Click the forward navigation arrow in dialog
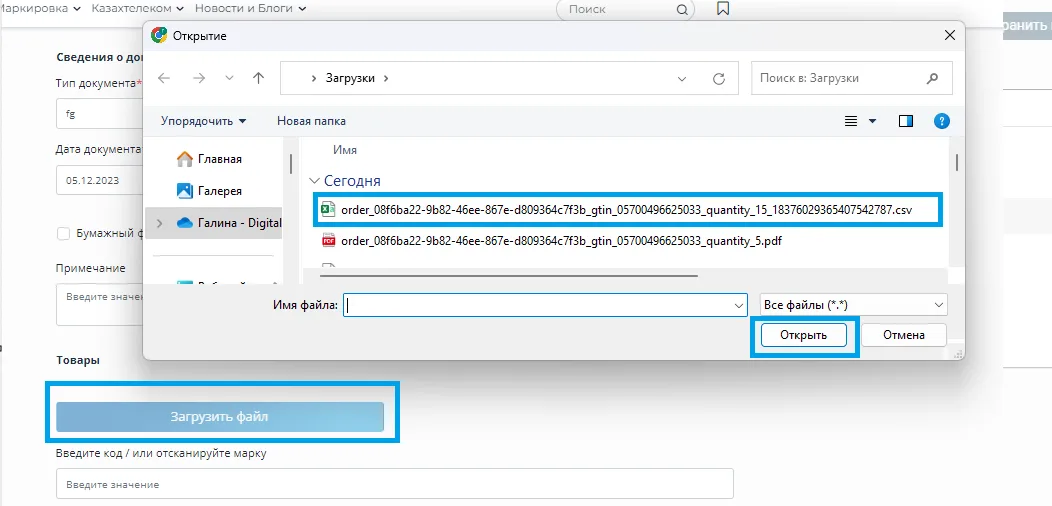 point(199,79)
